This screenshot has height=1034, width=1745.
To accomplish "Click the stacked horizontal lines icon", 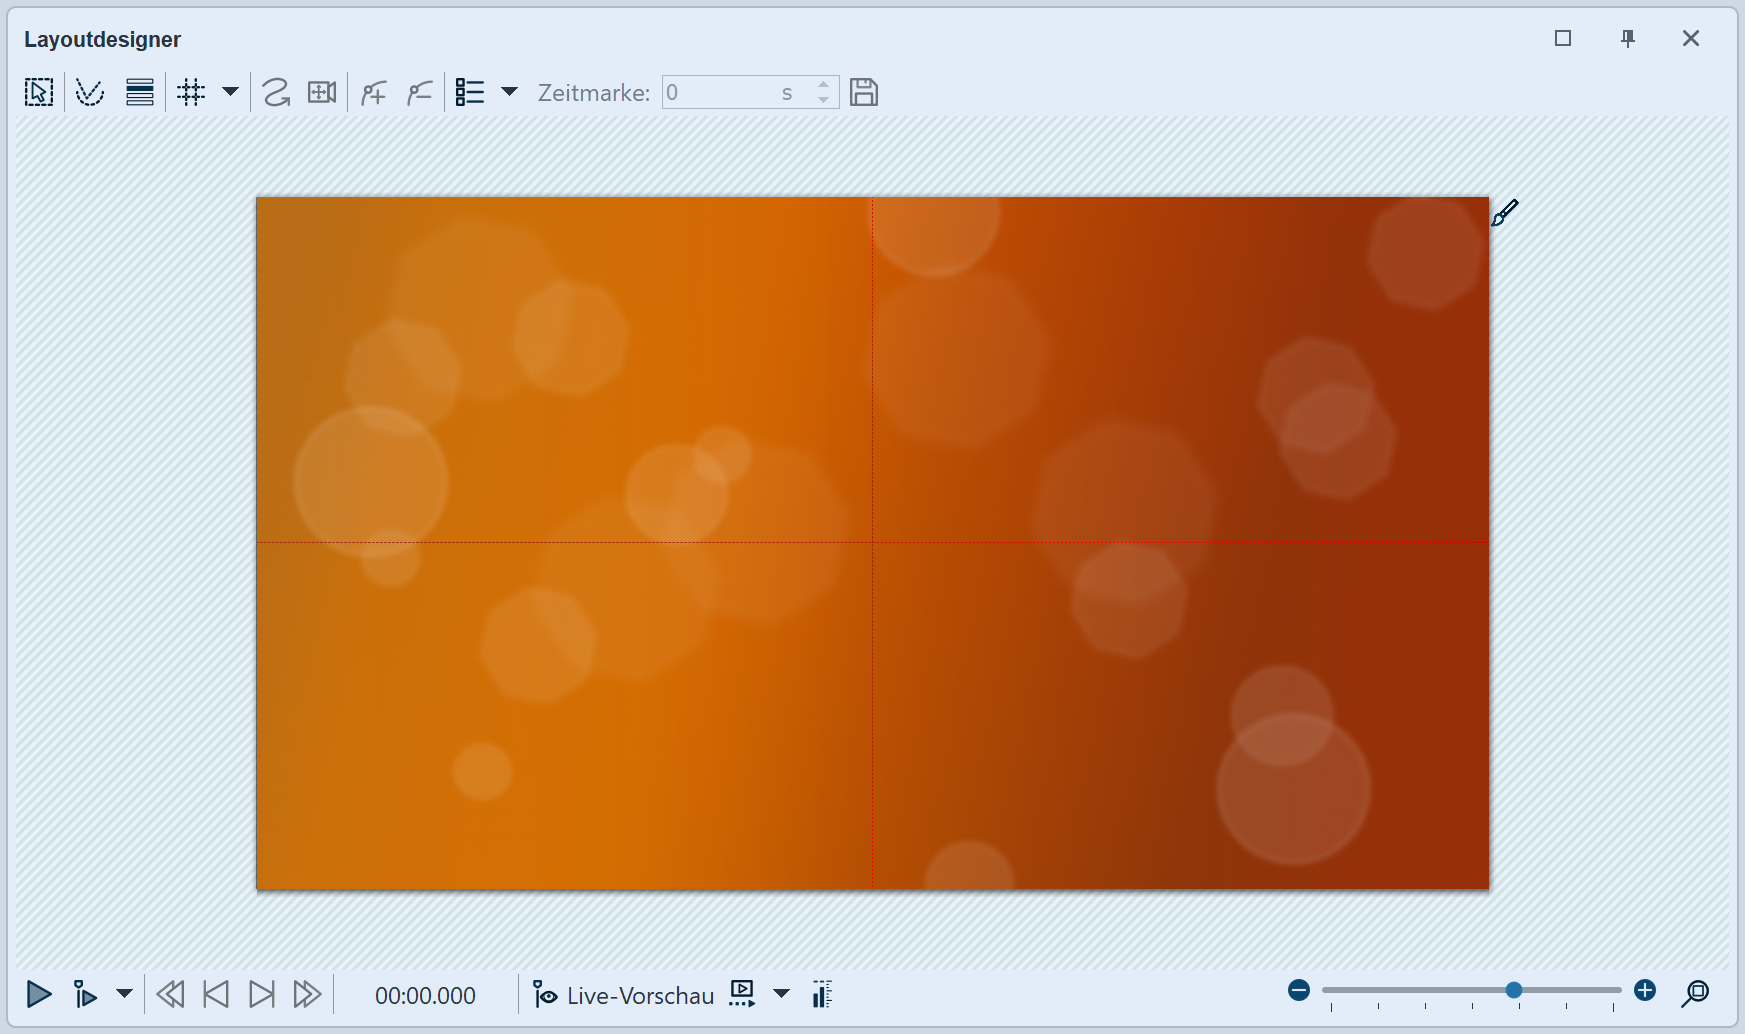I will pyautogui.click(x=140, y=93).
